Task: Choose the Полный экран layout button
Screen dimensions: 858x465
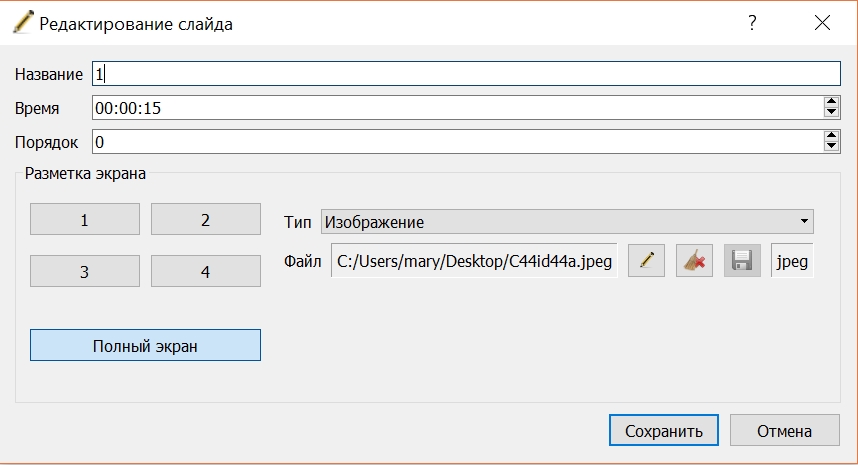Action: point(146,345)
